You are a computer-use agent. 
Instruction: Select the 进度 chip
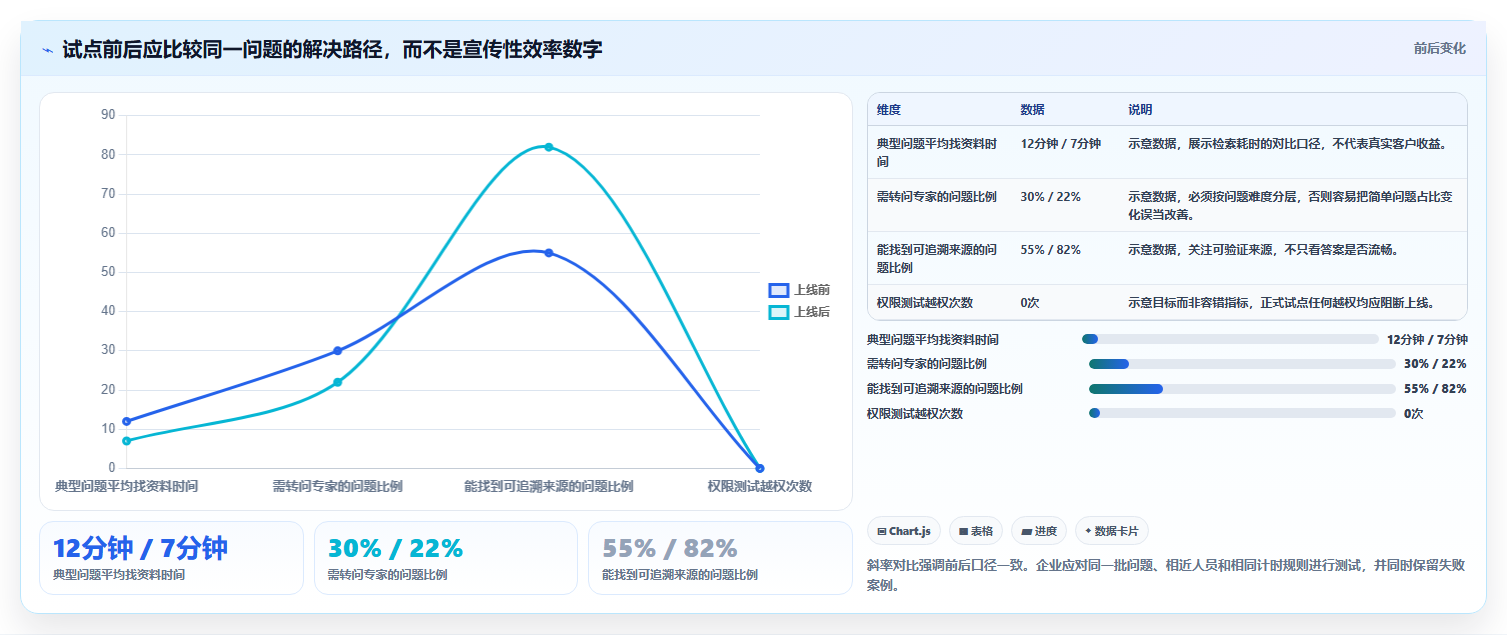coord(1039,531)
